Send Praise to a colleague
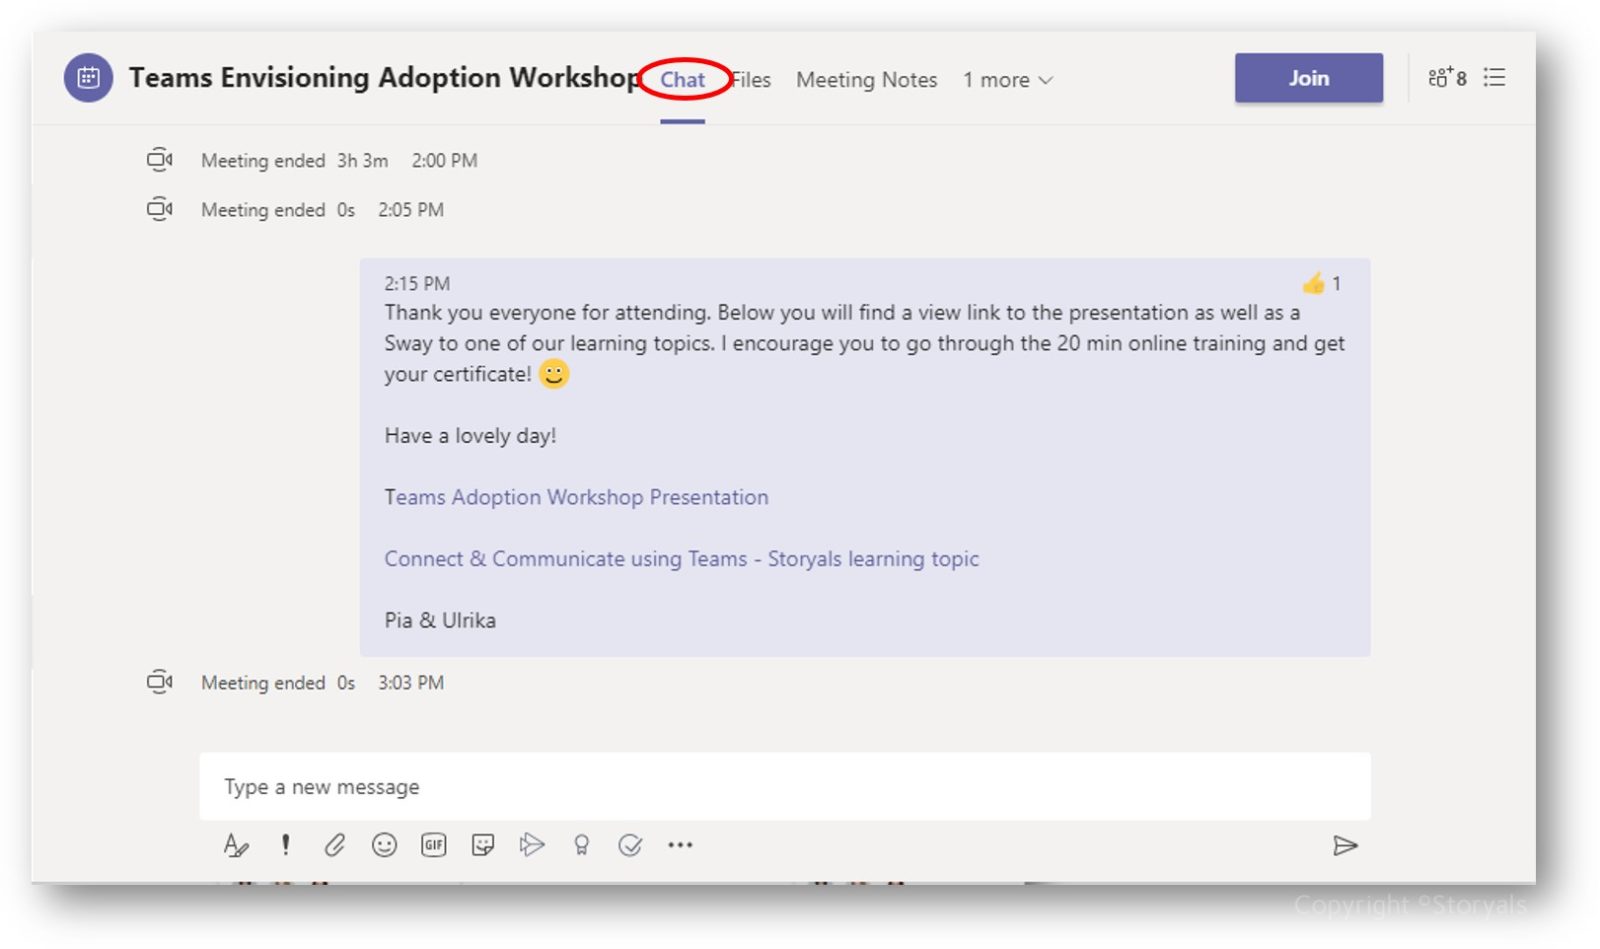Viewport: 1600px width, 949px height. coord(581,845)
